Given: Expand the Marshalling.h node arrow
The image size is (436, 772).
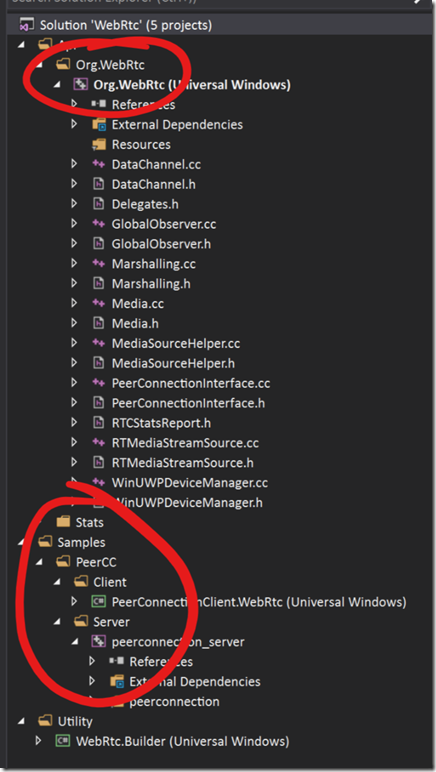Looking at the screenshot, I should [x=74, y=283].
